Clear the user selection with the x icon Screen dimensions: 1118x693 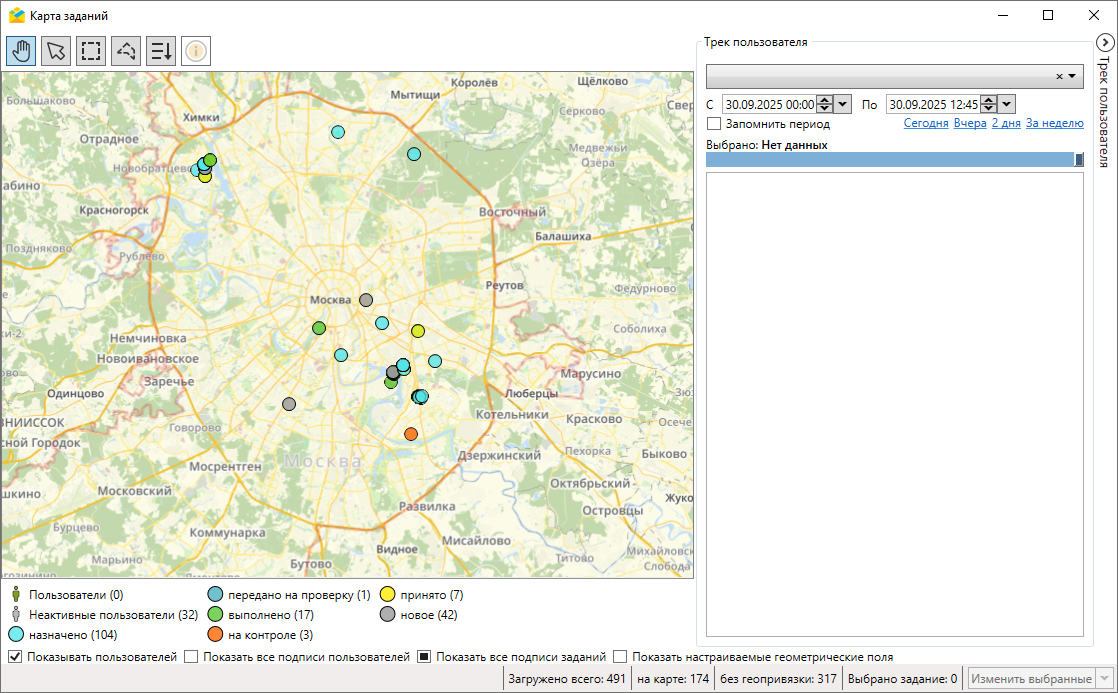(x=1059, y=77)
